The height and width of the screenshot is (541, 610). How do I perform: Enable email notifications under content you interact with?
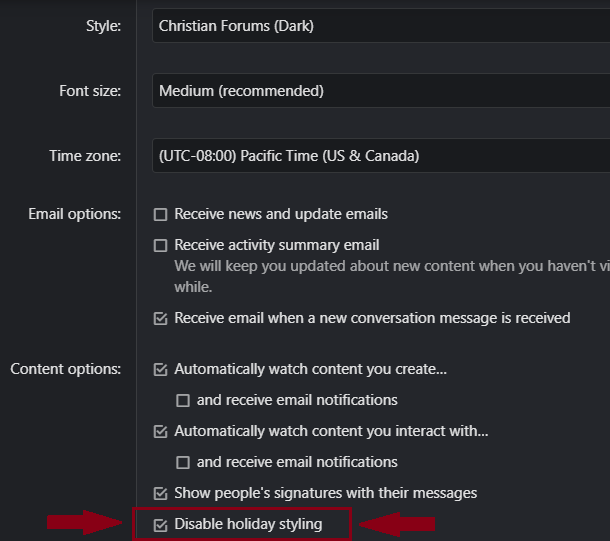point(183,462)
